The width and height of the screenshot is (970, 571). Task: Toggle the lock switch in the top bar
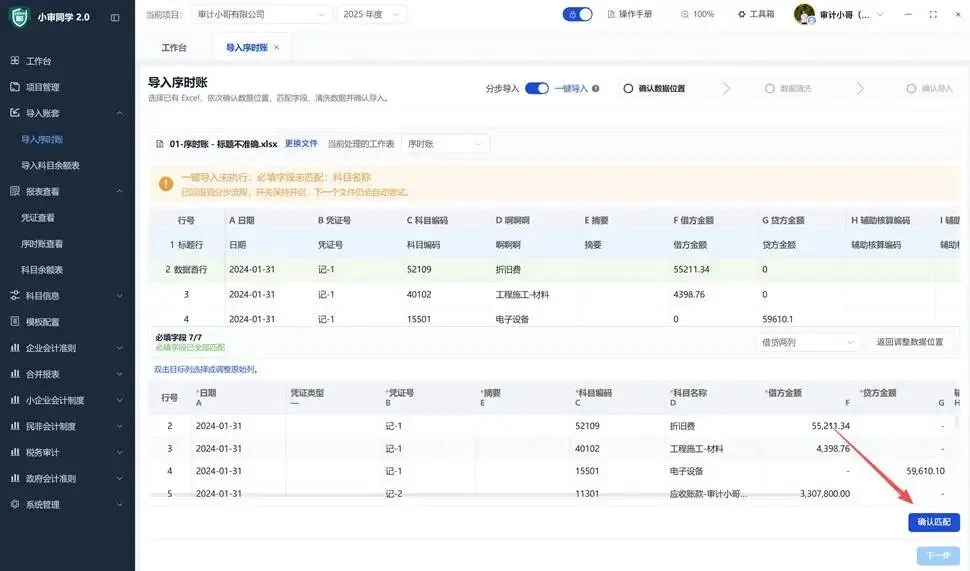coord(577,14)
